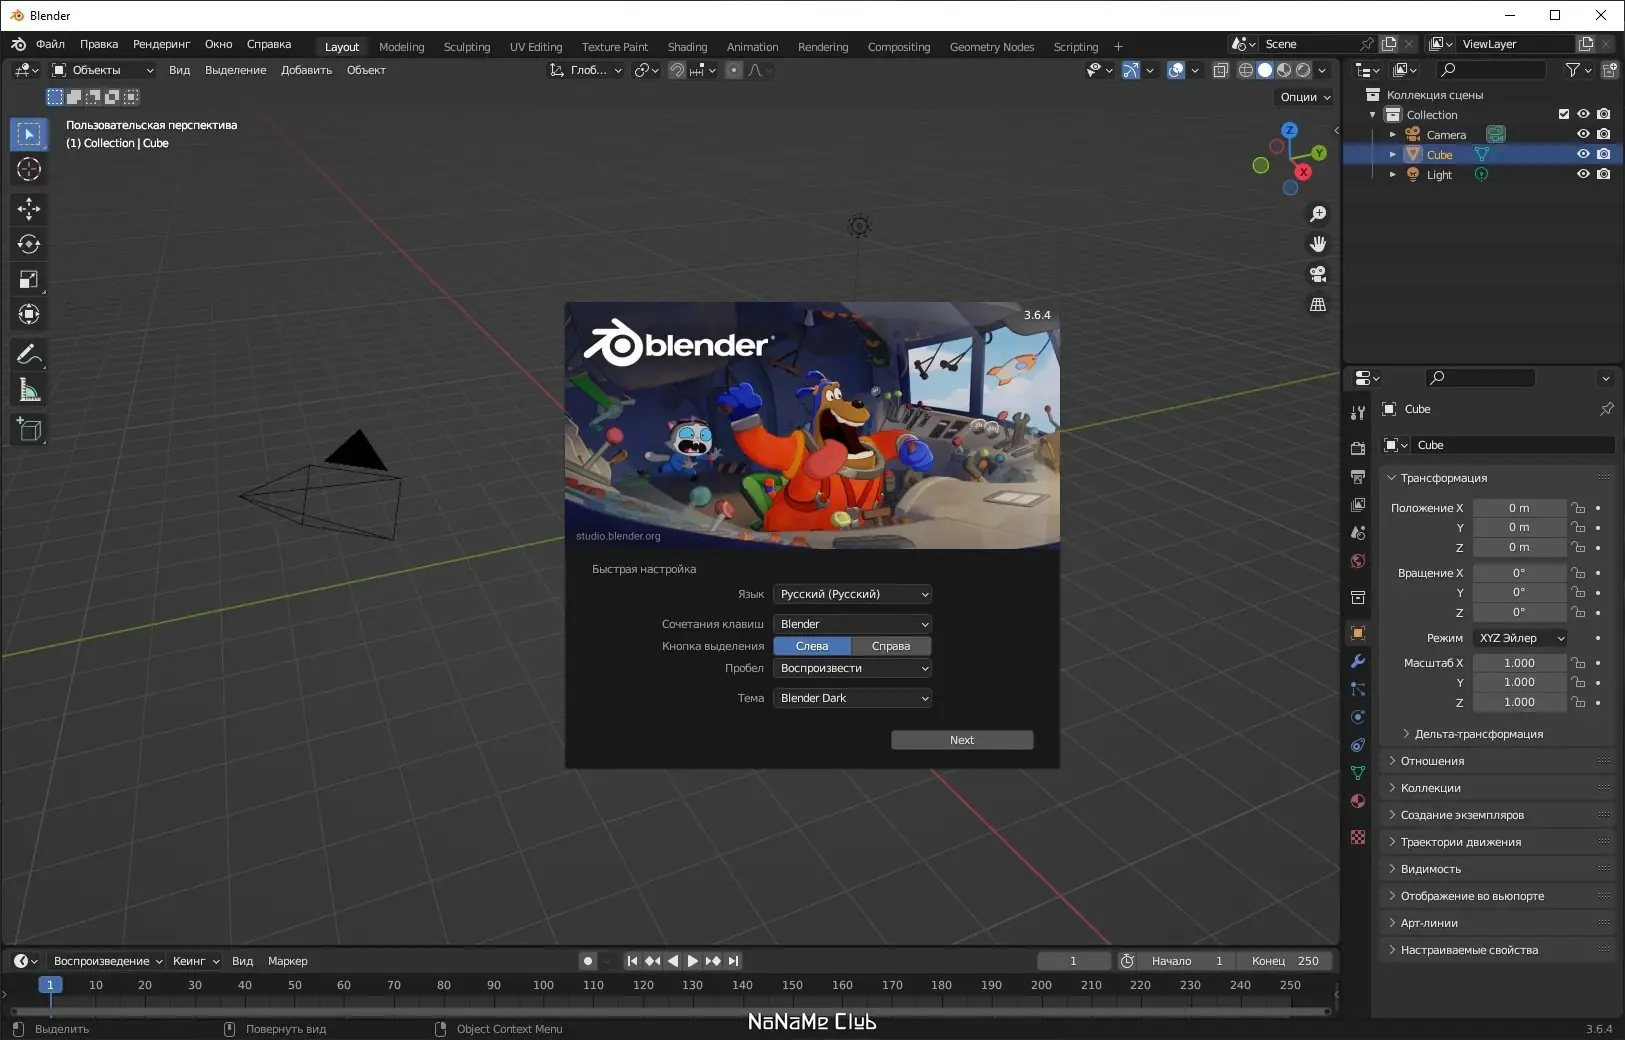Expand the Отношения panel
1625x1040 pixels.
coord(1432,761)
